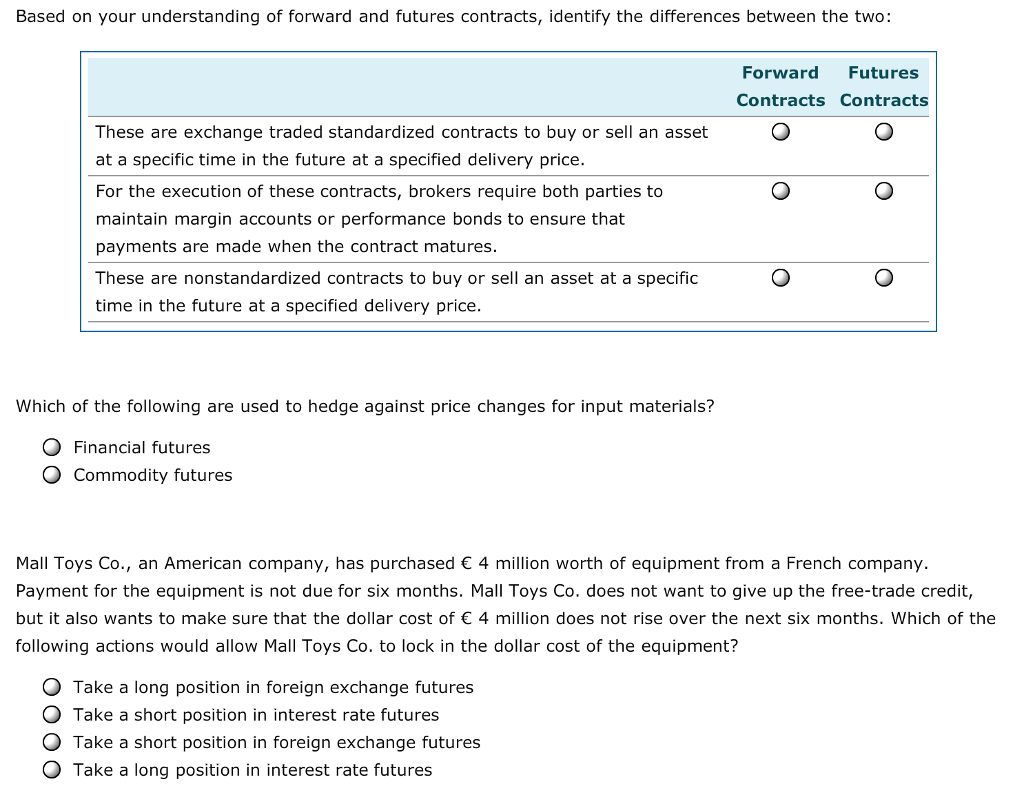Select Forward Contracts for nonstandardized contracts statement
Screen dimensions: 1024x795
(780, 277)
